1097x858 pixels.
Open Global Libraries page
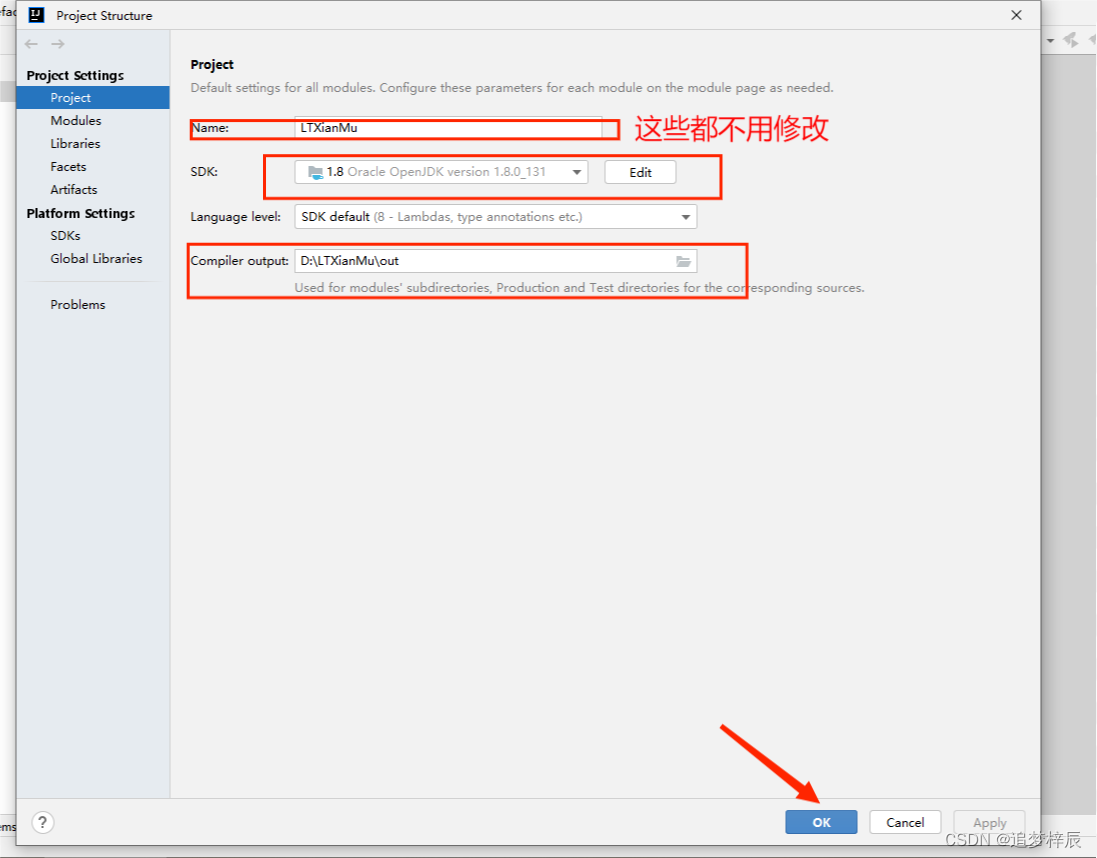96,259
